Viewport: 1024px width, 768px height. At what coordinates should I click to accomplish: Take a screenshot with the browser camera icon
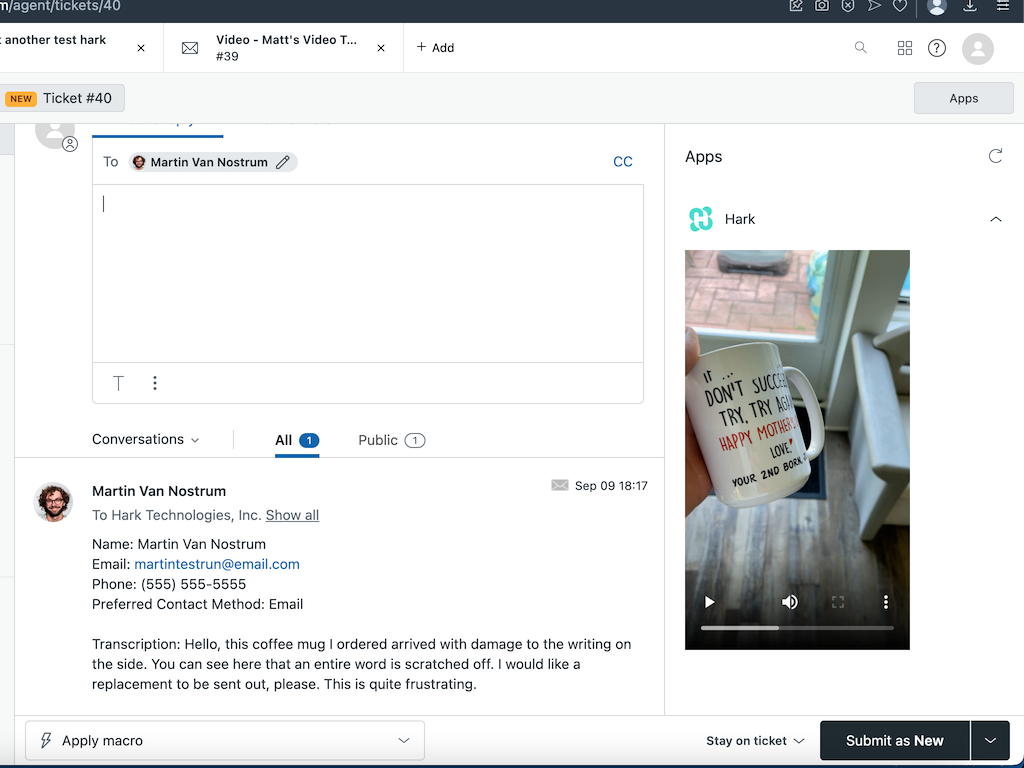coord(822,8)
